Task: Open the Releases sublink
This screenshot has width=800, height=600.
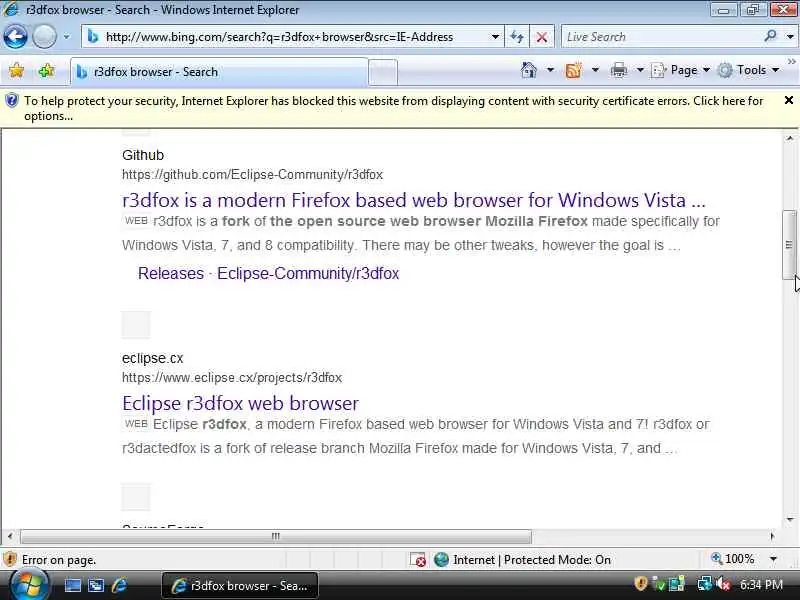Action: (171, 273)
